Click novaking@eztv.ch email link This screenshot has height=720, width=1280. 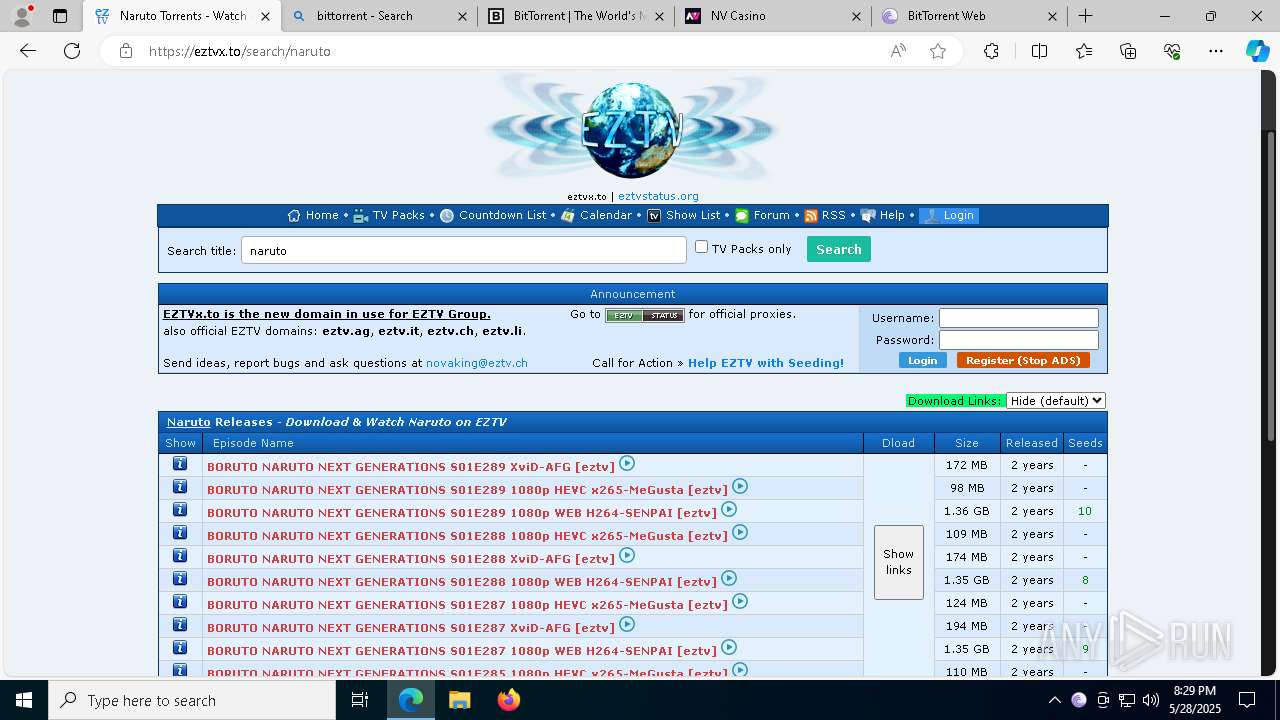click(x=477, y=363)
